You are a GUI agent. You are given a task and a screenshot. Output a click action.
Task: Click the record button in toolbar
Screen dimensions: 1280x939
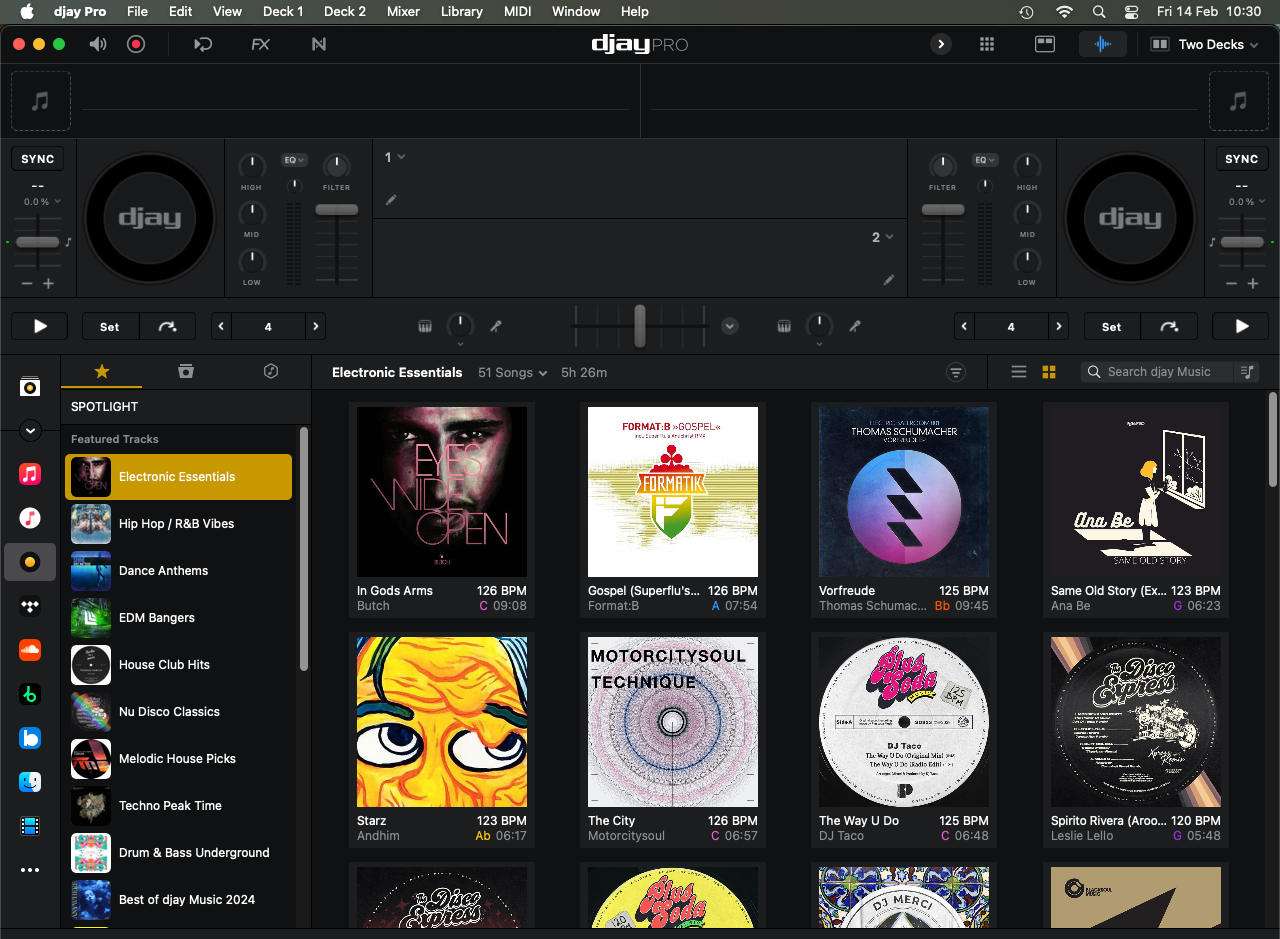tap(136, 44)
